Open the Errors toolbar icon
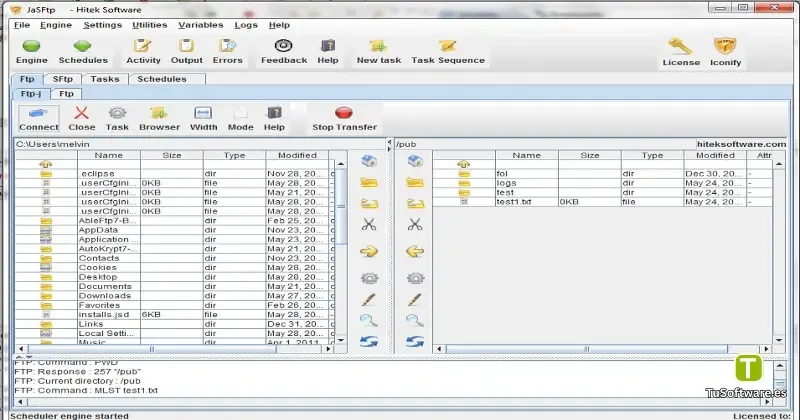The image size is (800, 420). point(227,46)
